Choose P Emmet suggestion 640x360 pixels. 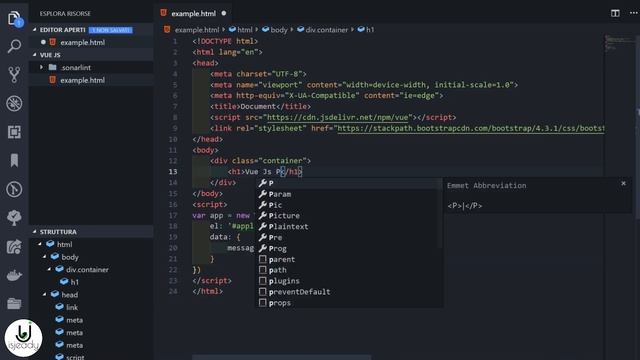pyautogui.click(x=349, y=183)
